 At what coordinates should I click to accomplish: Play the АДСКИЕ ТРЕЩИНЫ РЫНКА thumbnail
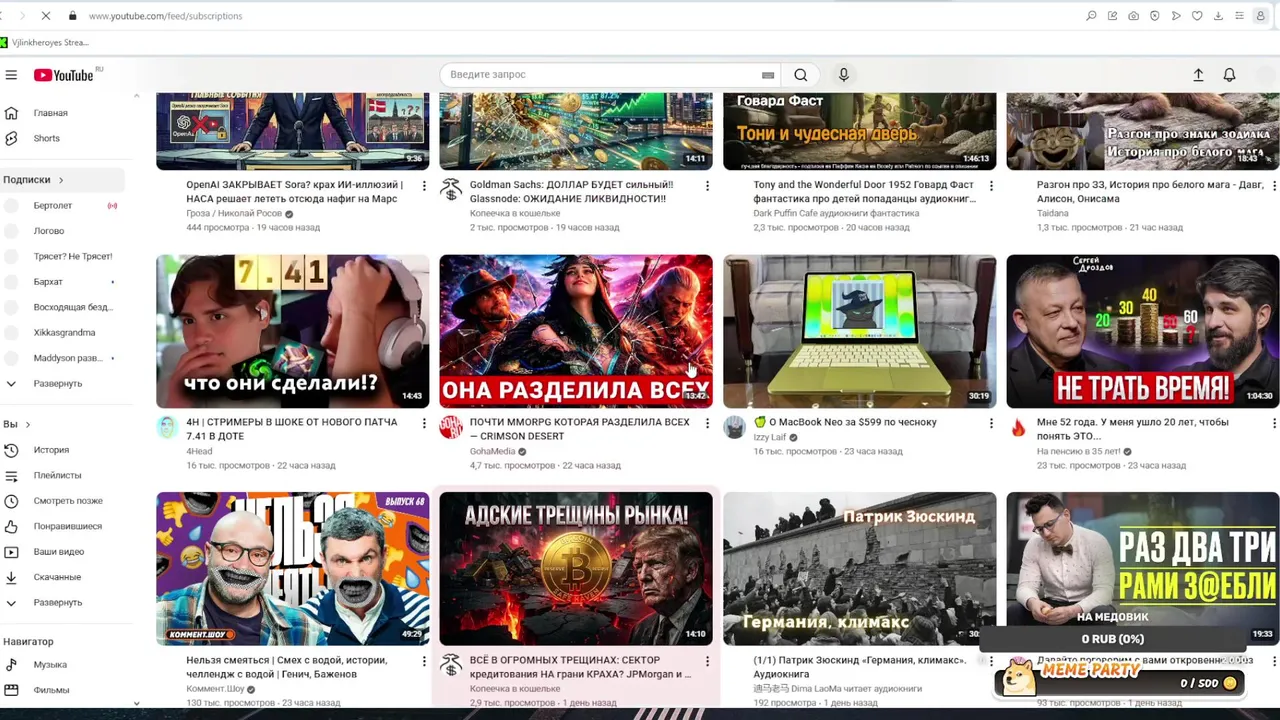(x=576, y=569)
